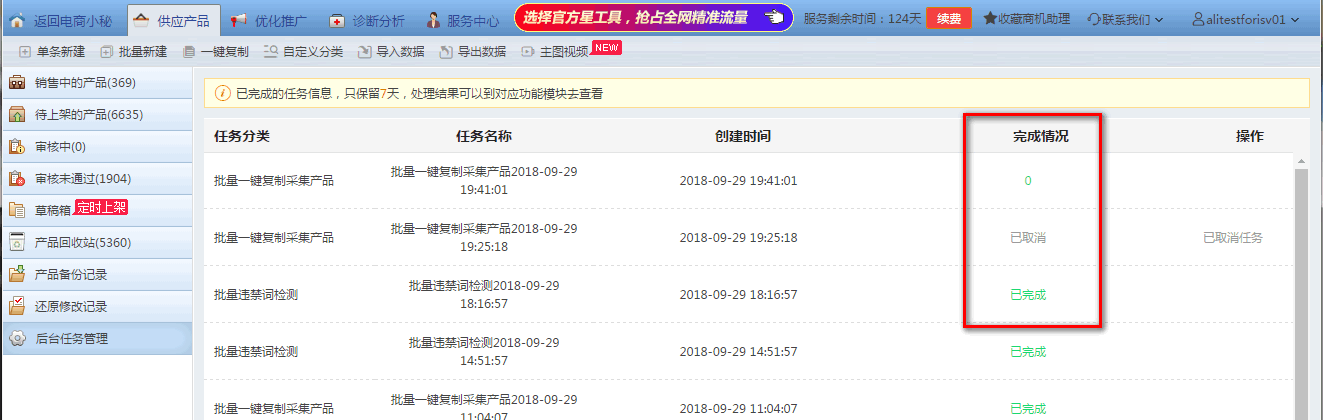Click the icon beside 审核未通过

coord(17,179)
